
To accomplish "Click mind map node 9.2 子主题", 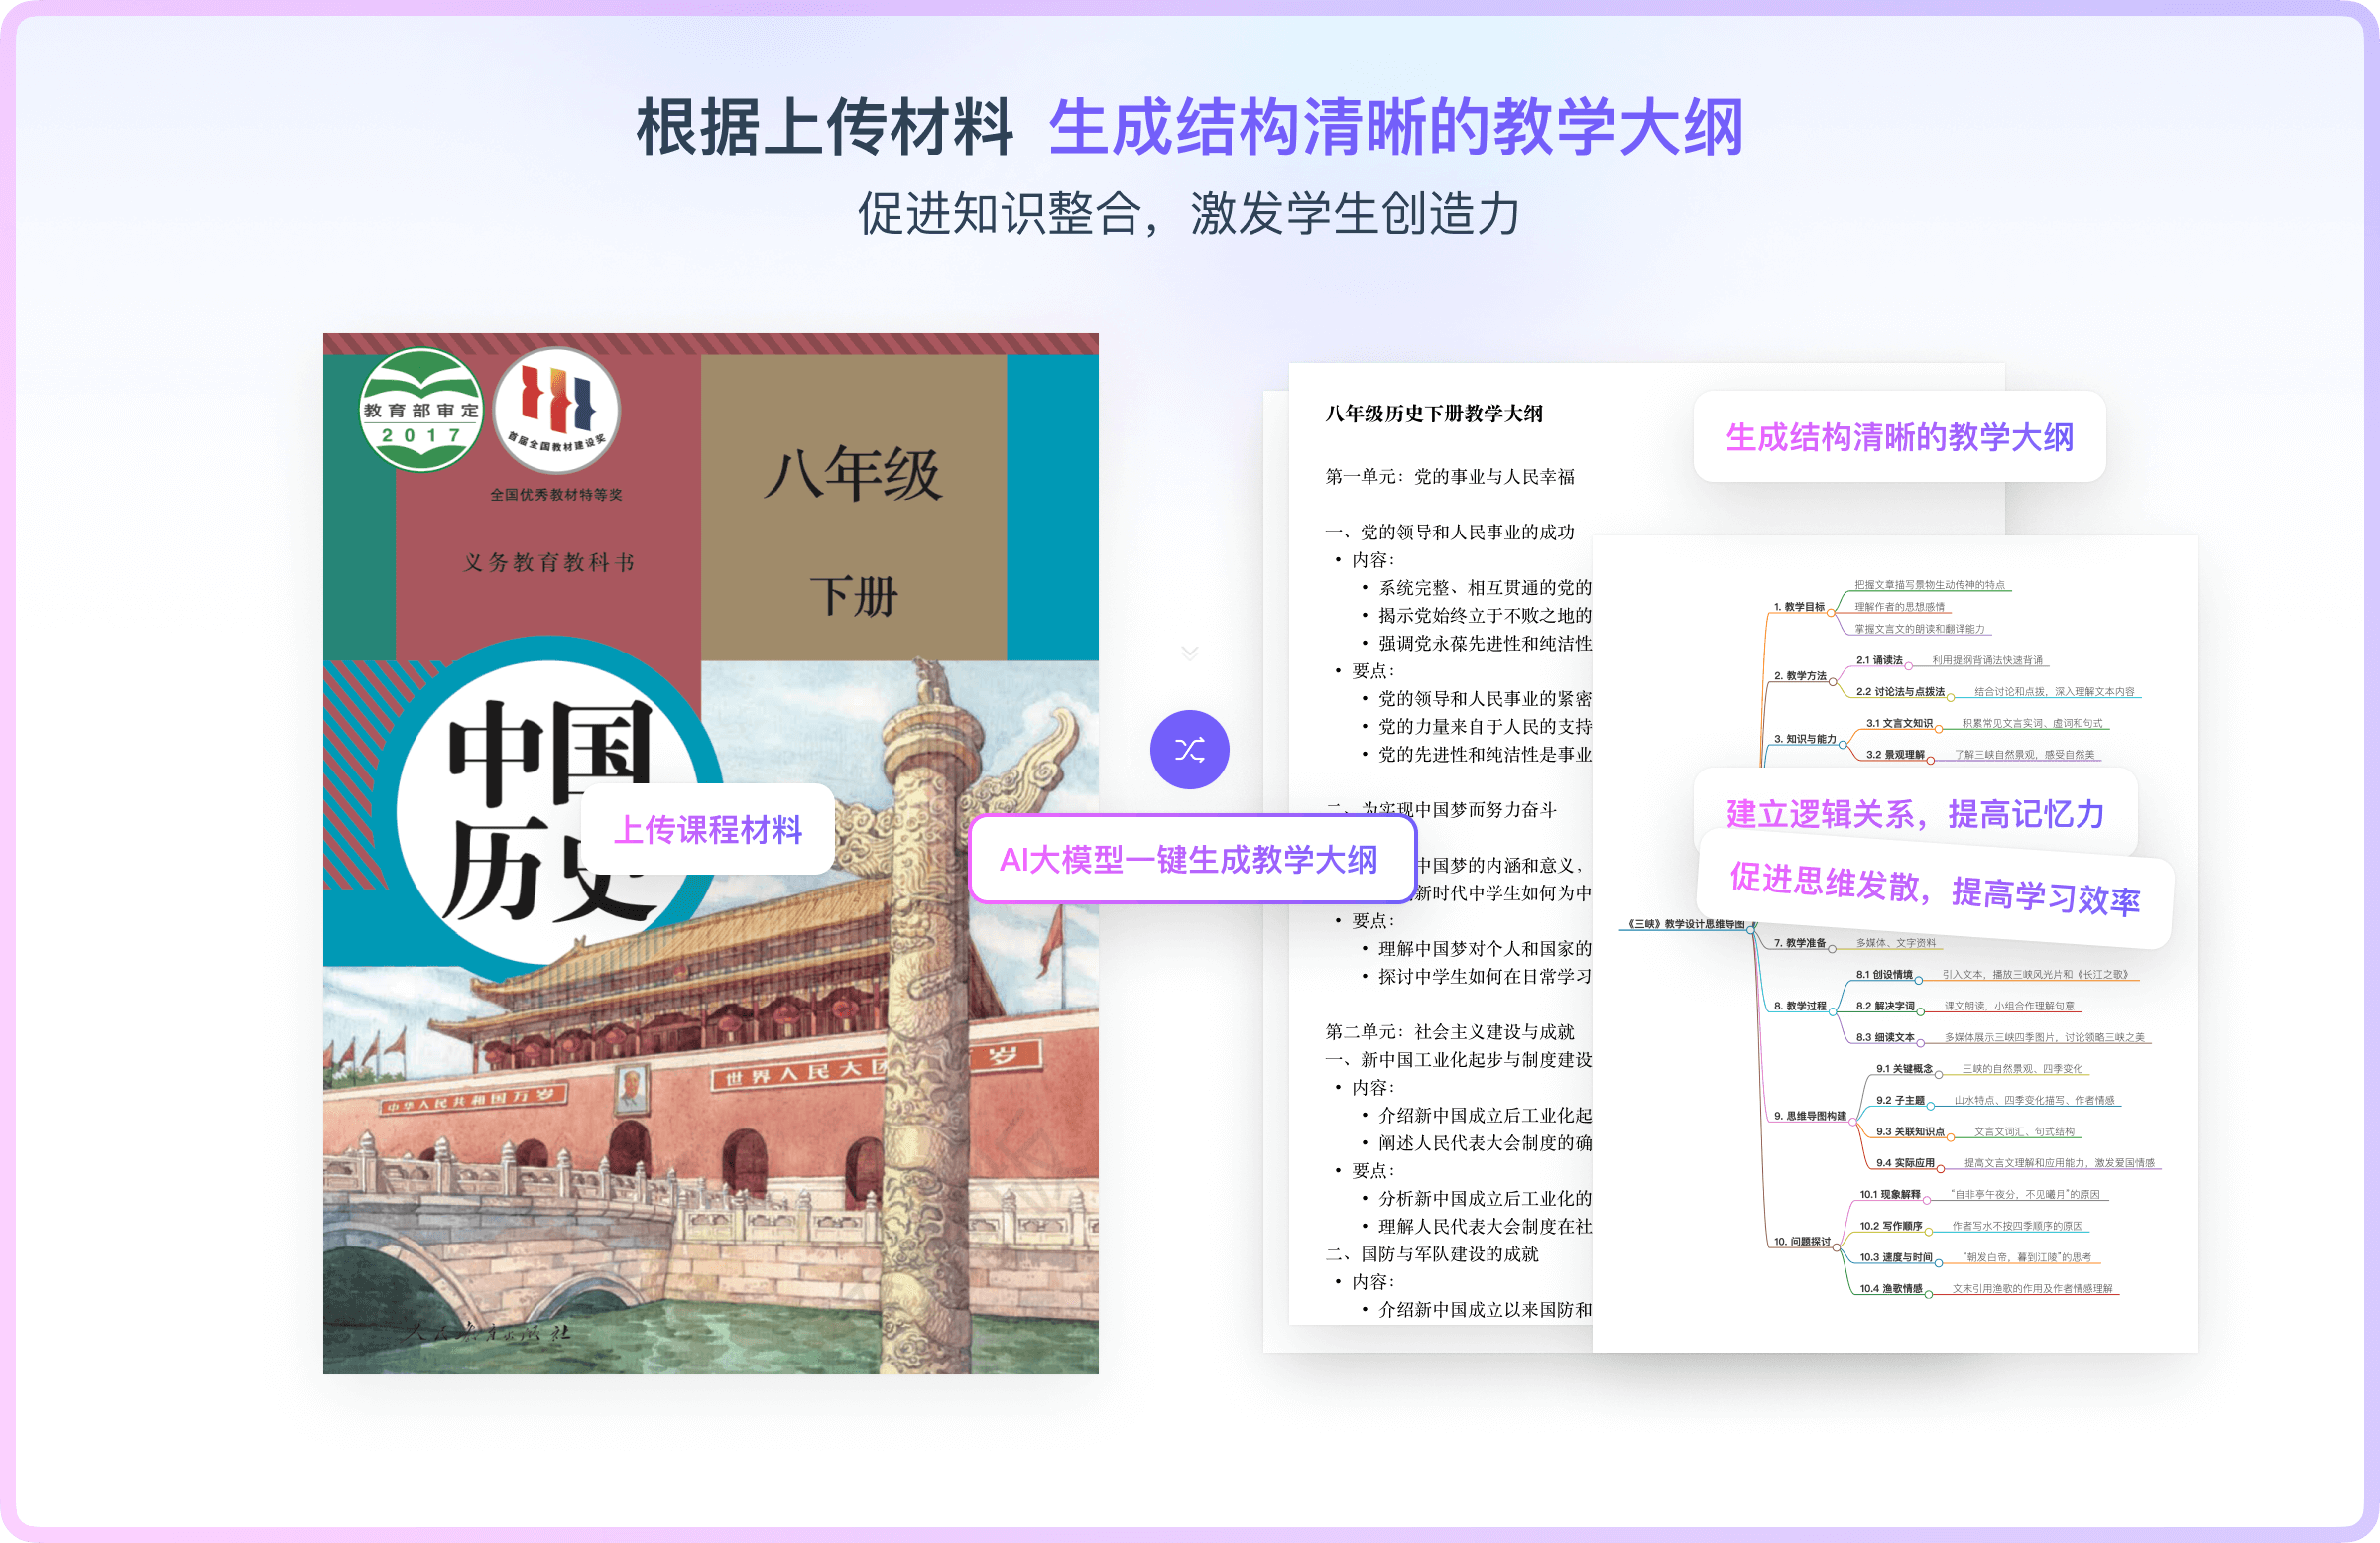I will click(x=1900, y=1100).
